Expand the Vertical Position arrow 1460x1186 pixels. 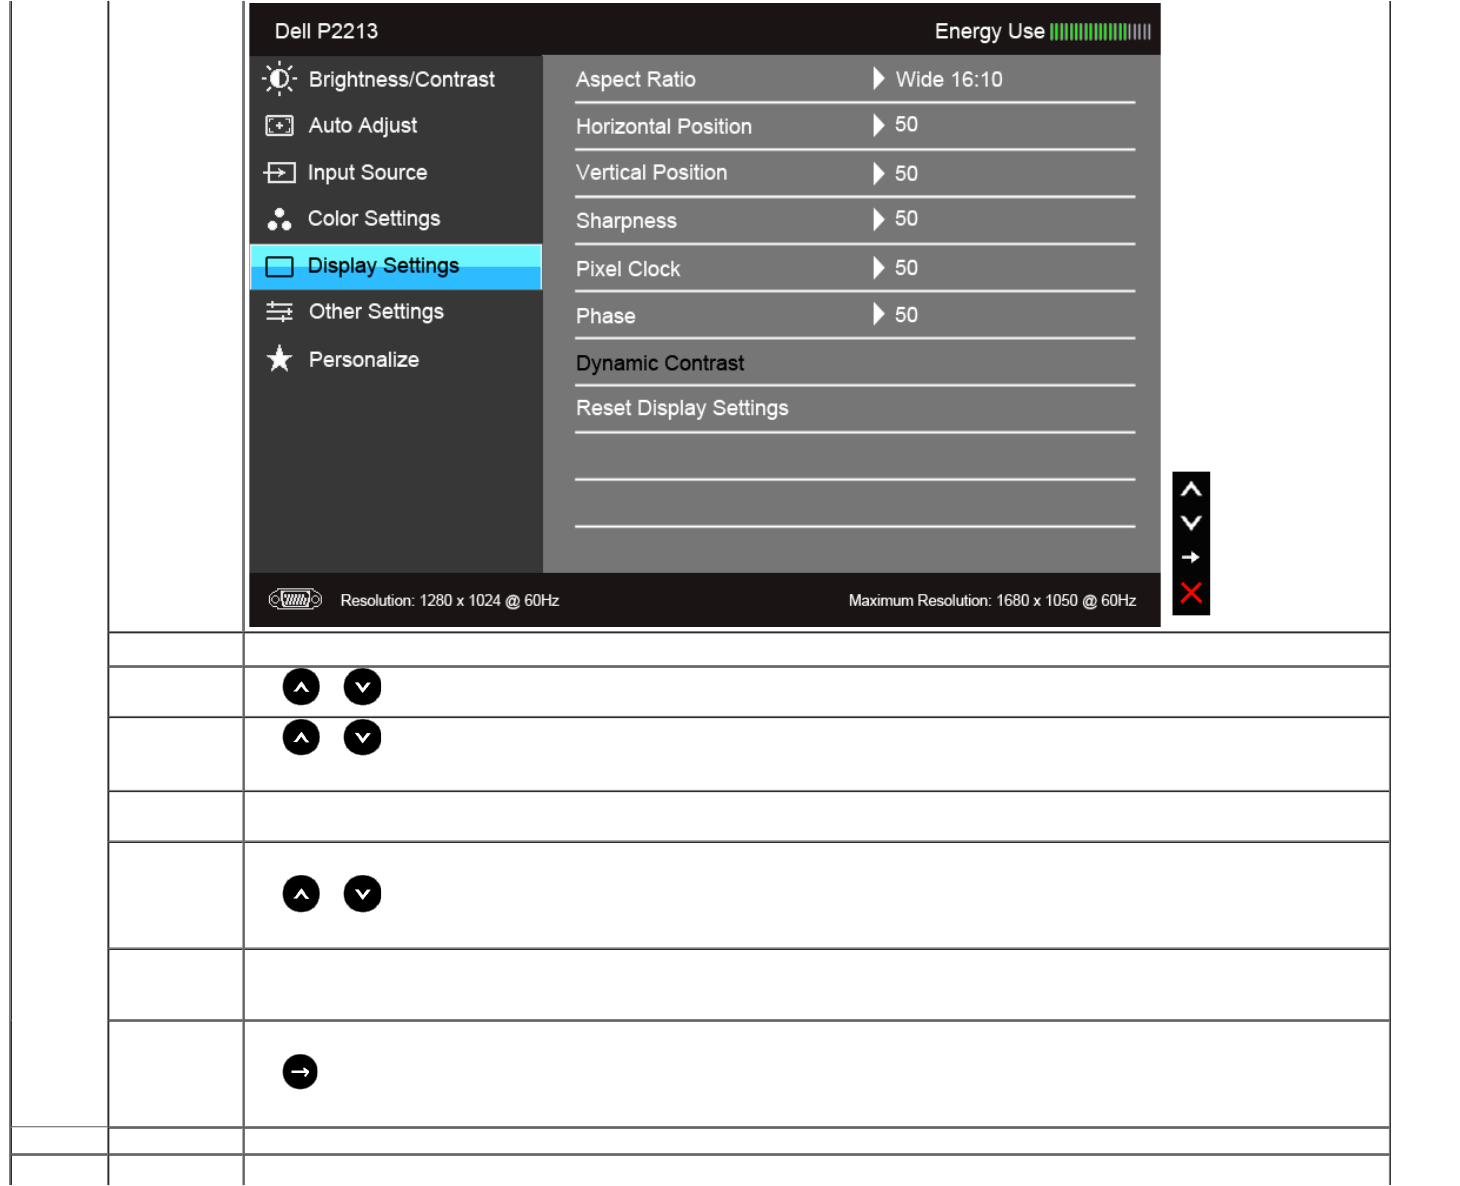pyautogui.click(x=878, y=173)
